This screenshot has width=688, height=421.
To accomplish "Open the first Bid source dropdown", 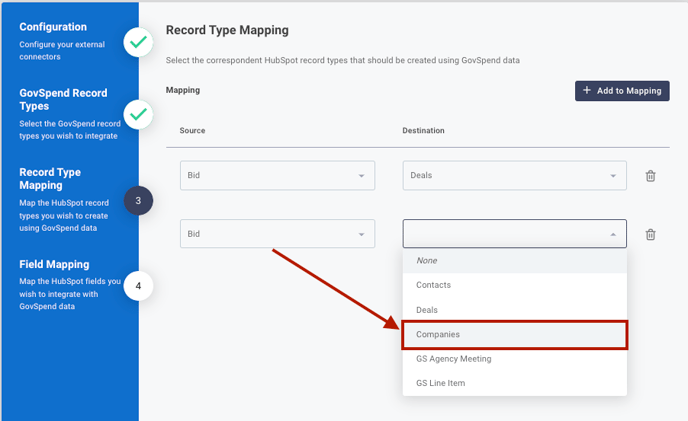I will tap(277, 175).
